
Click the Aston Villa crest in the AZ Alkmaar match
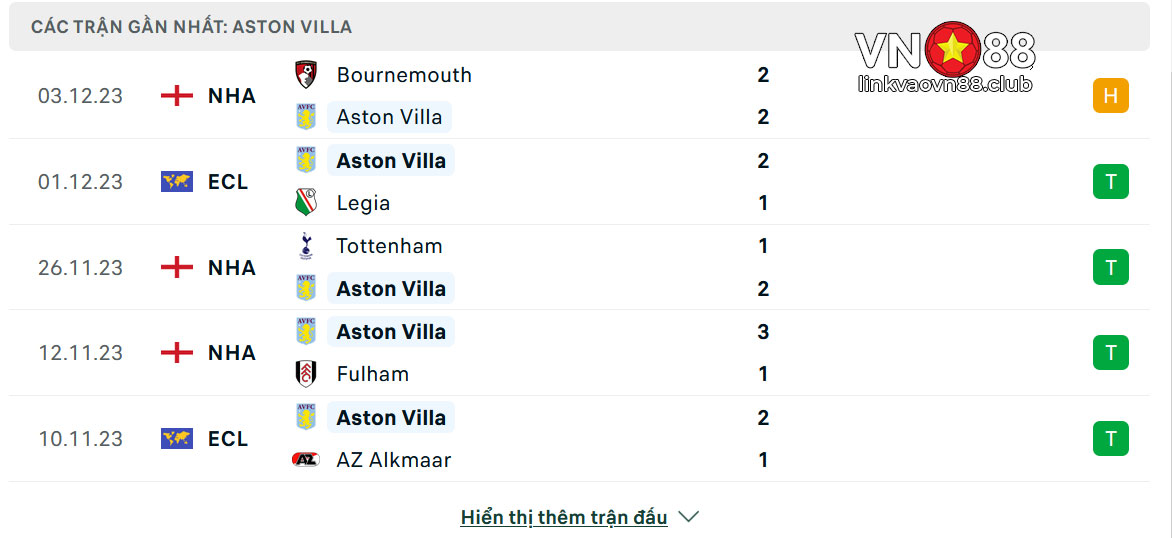pyautogui.click(x=306, y=417)
